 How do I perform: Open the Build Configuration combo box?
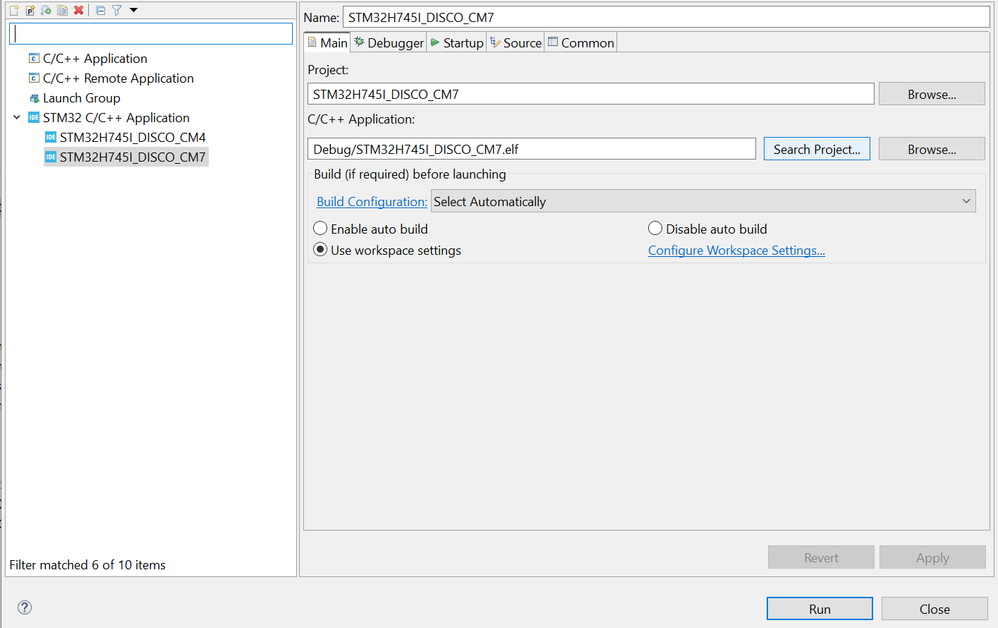(x=703, y=202)
